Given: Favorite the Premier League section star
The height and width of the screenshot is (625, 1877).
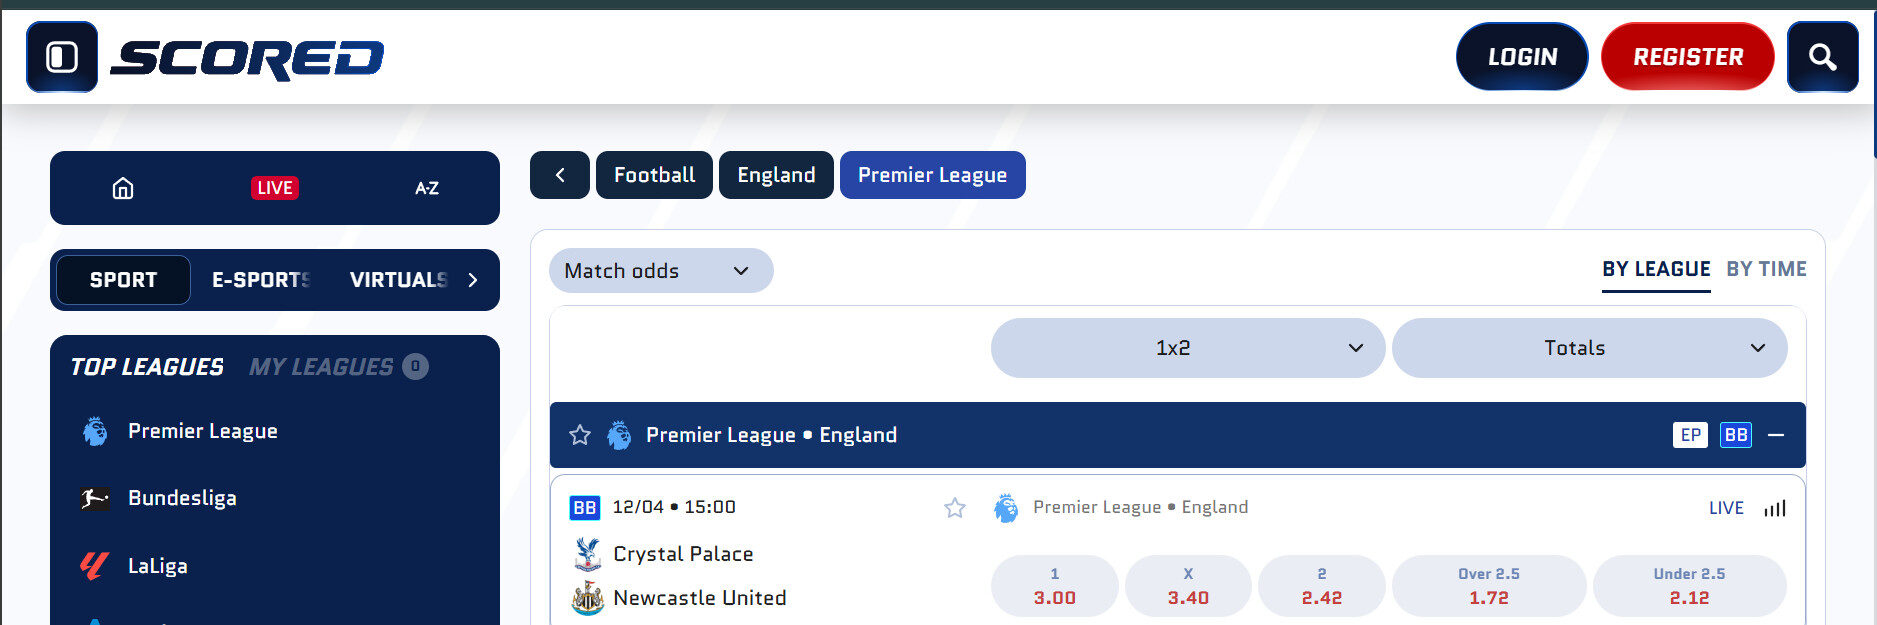Looking at the screenshot, I should (x=580, y=435).
